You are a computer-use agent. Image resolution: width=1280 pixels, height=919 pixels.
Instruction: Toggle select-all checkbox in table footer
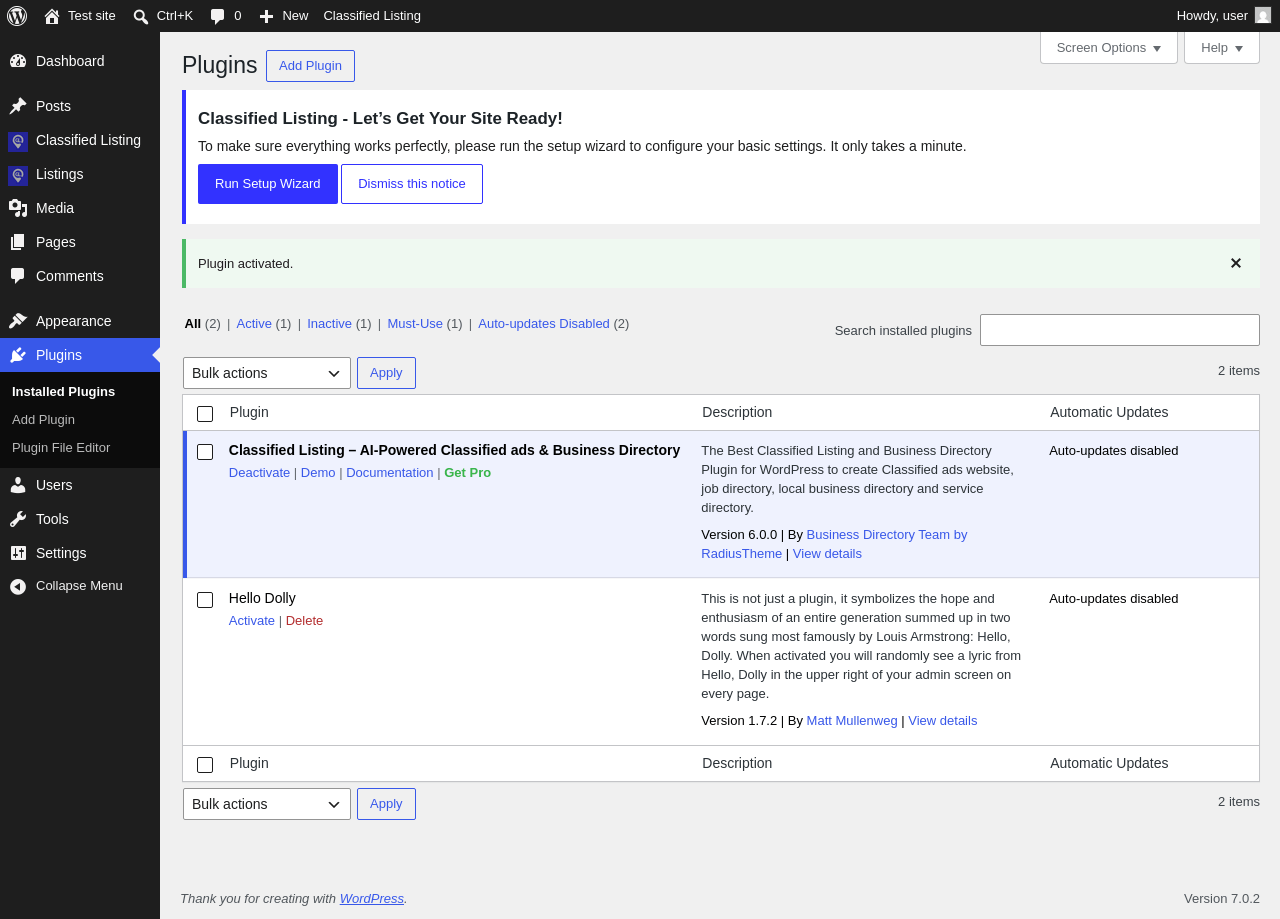[x=205, y=765]
